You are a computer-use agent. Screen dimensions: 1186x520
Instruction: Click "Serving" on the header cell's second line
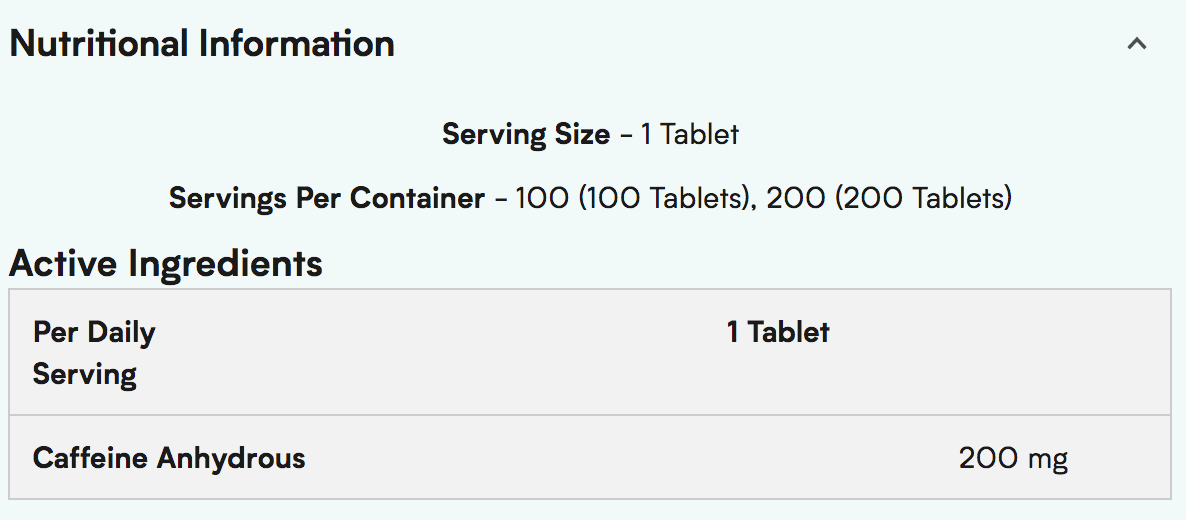point(85,375)
